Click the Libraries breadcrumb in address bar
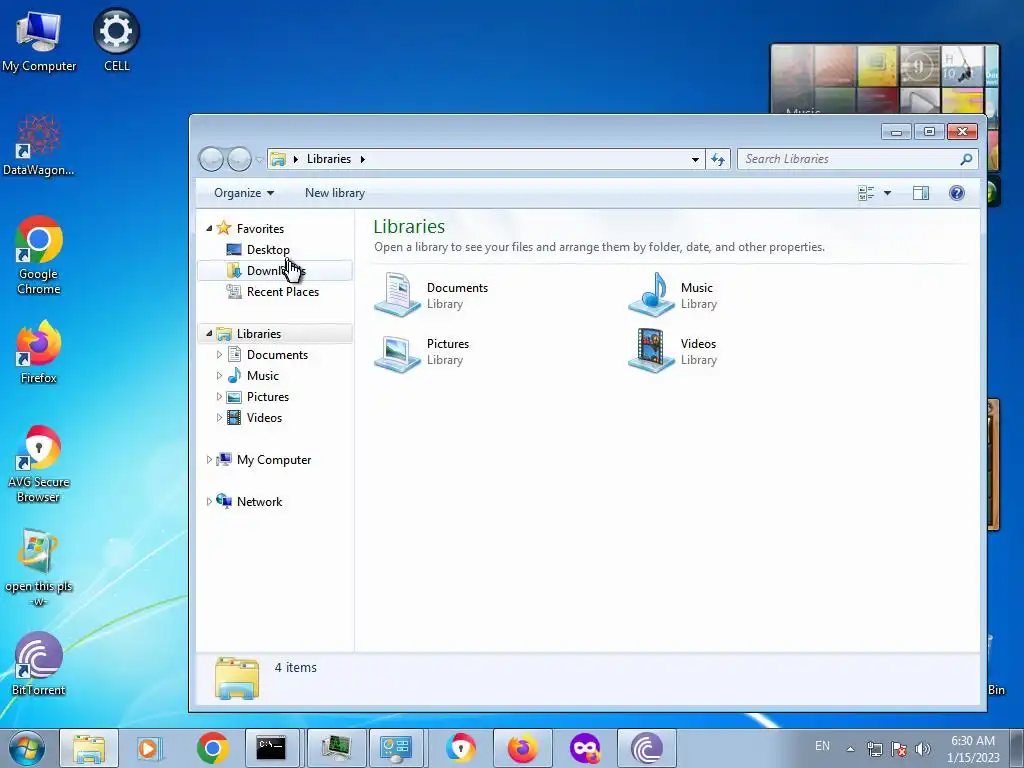 tap(328, 159)
